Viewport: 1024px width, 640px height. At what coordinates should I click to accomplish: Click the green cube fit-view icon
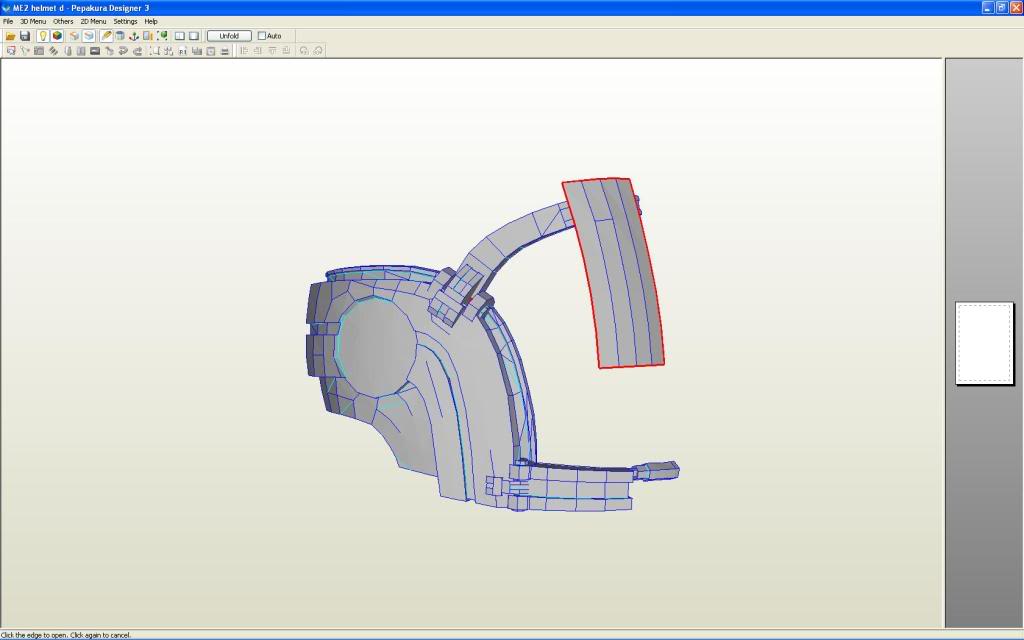click(163, 36)
